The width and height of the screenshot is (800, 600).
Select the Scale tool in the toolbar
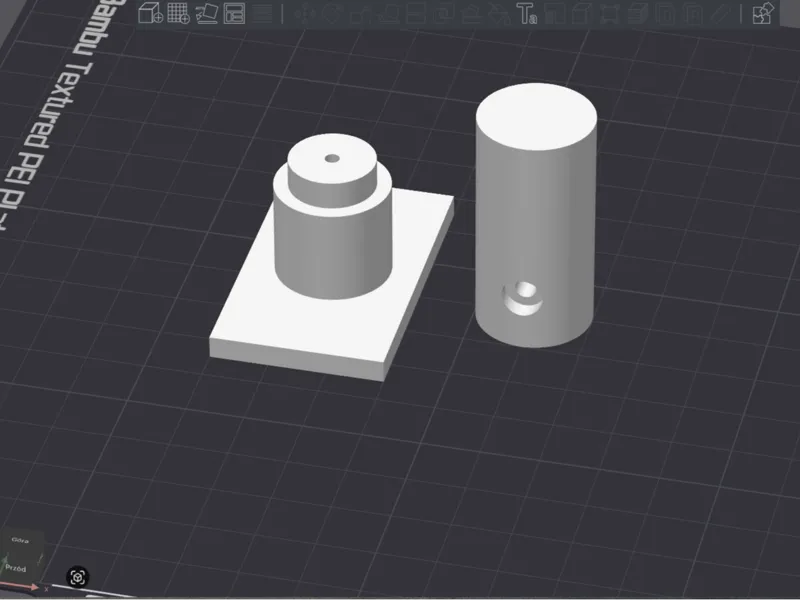360,13
